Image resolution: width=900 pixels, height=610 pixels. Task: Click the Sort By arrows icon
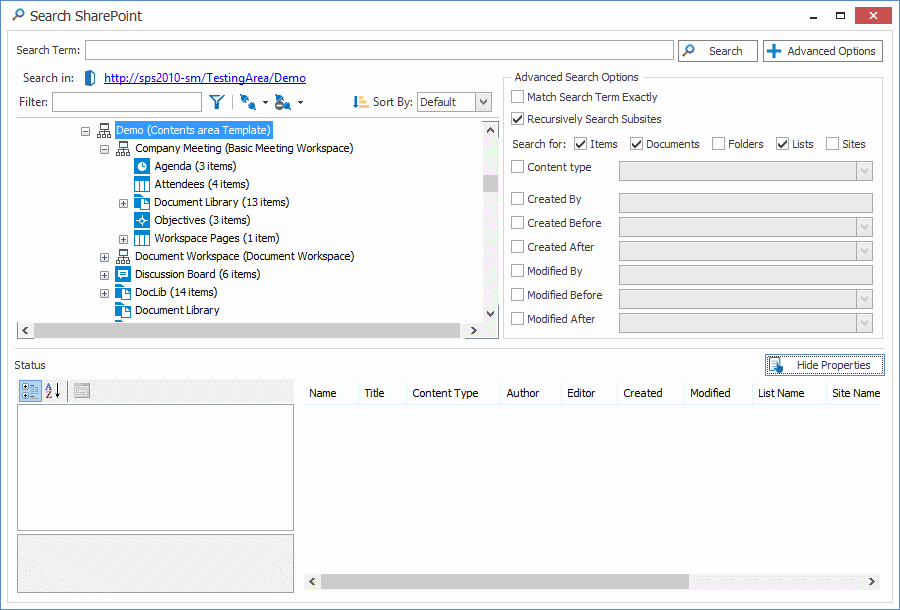click(x=360, y=102)
